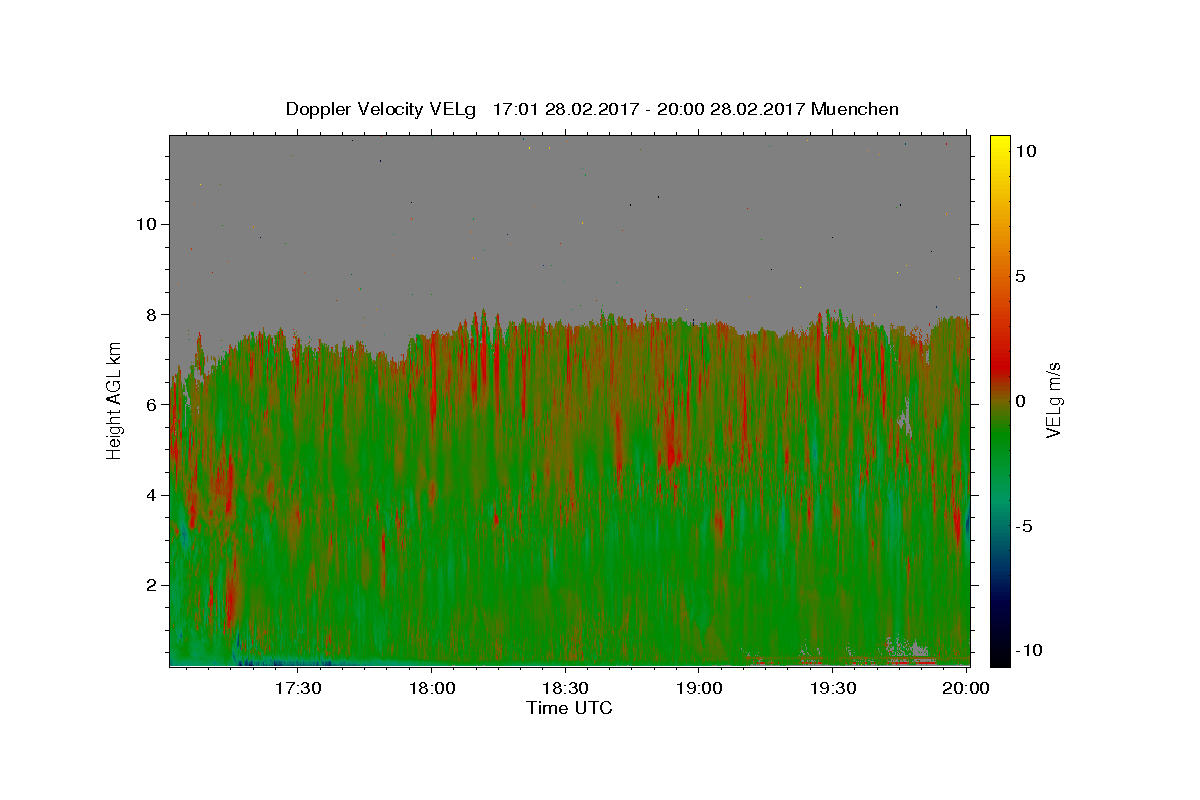This screenshot has height=800, width=1200.
Task: Click the 6 km height tick label
Action: coord(149,404)
